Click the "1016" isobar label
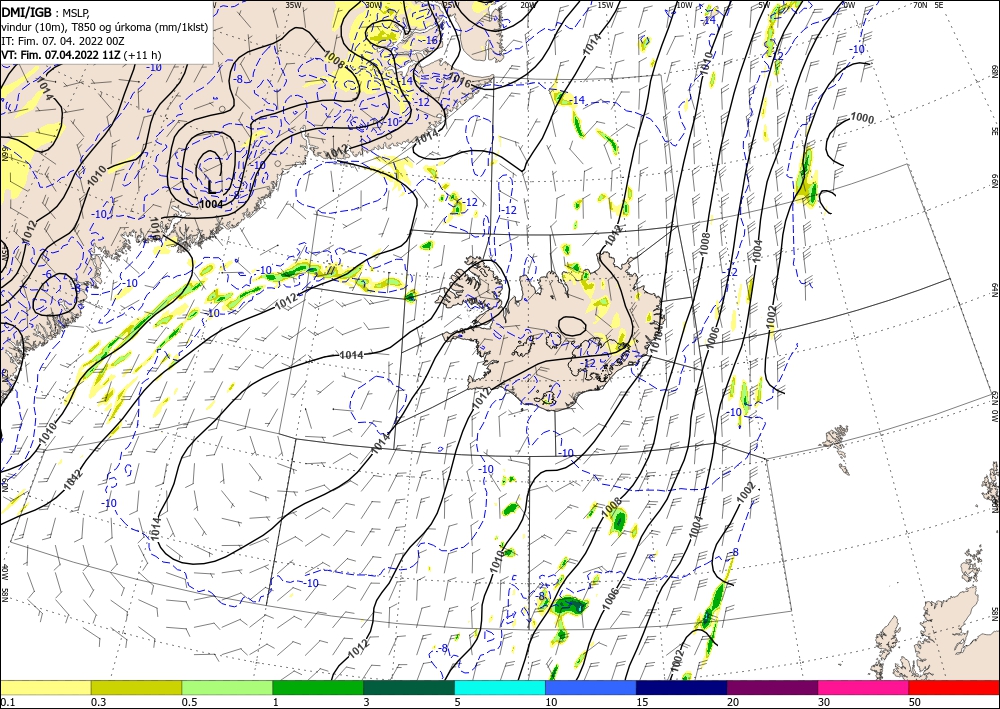The width and height of the screenshot is (1000, 709). (461, 79)
